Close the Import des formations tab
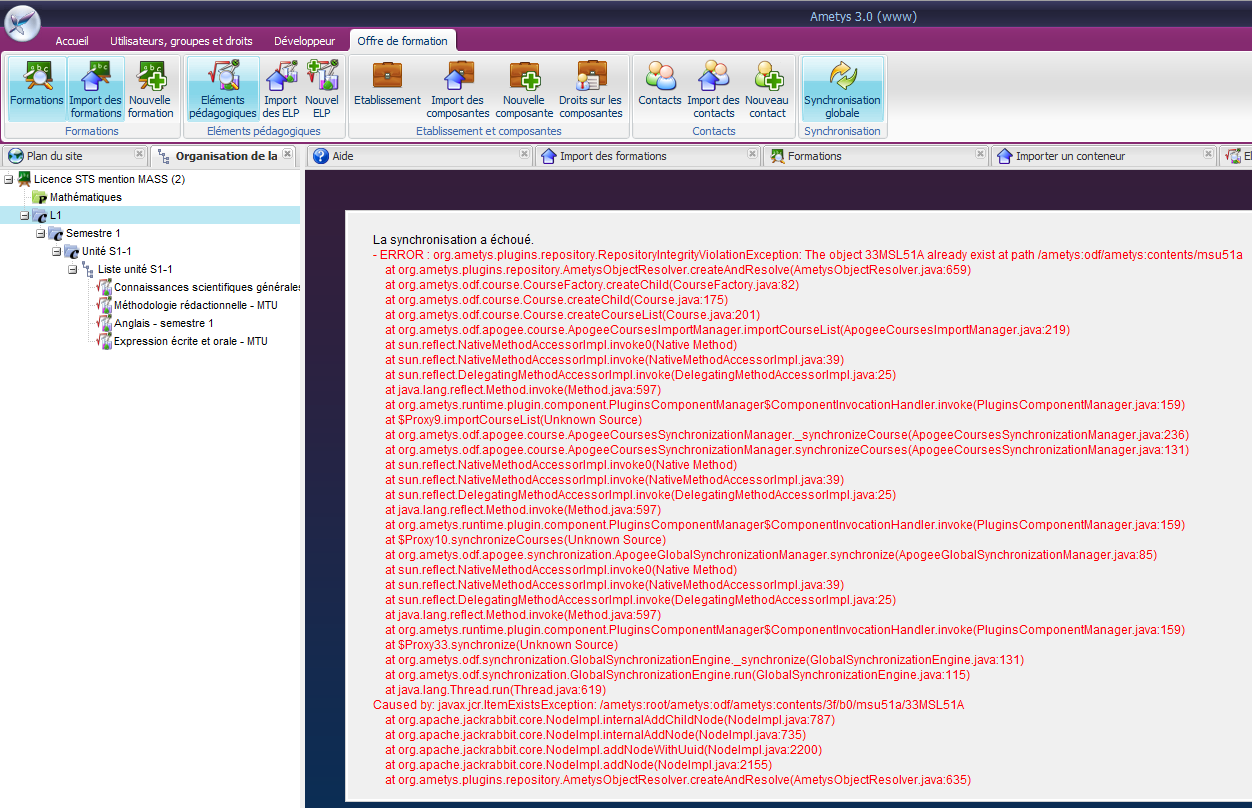 [753, 154]
